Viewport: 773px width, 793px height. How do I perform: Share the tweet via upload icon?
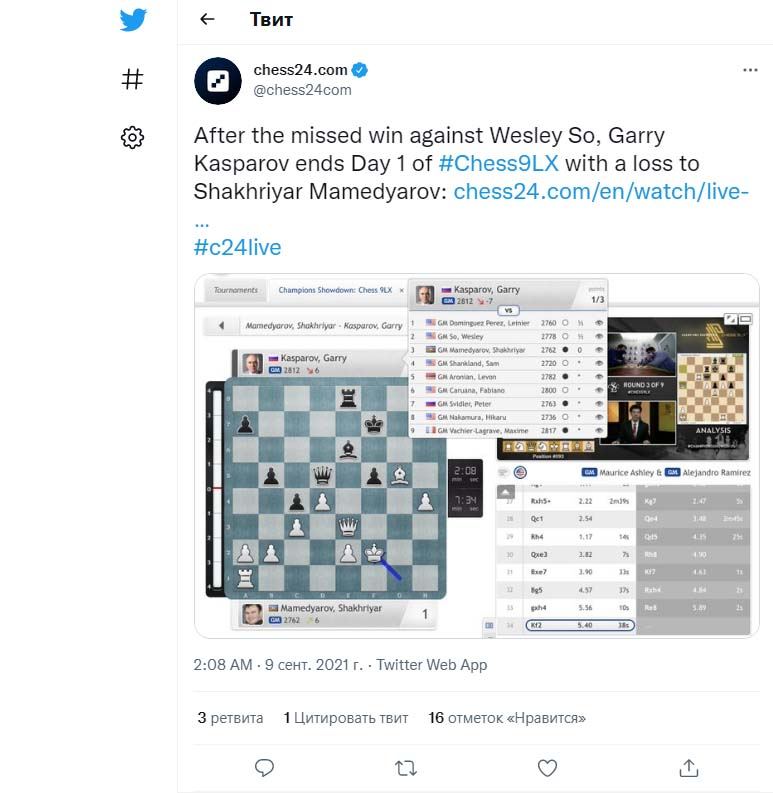point(689,768)
